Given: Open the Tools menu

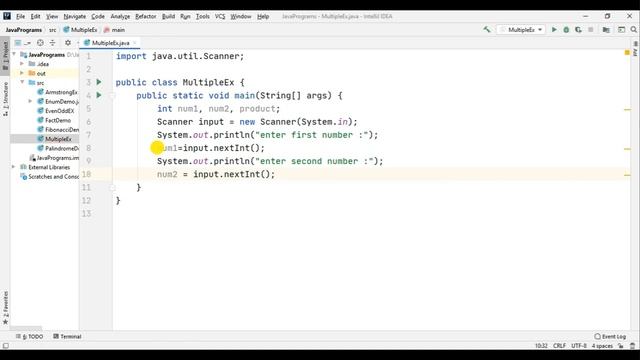Looking at the screenshot, I should (202, 16).
